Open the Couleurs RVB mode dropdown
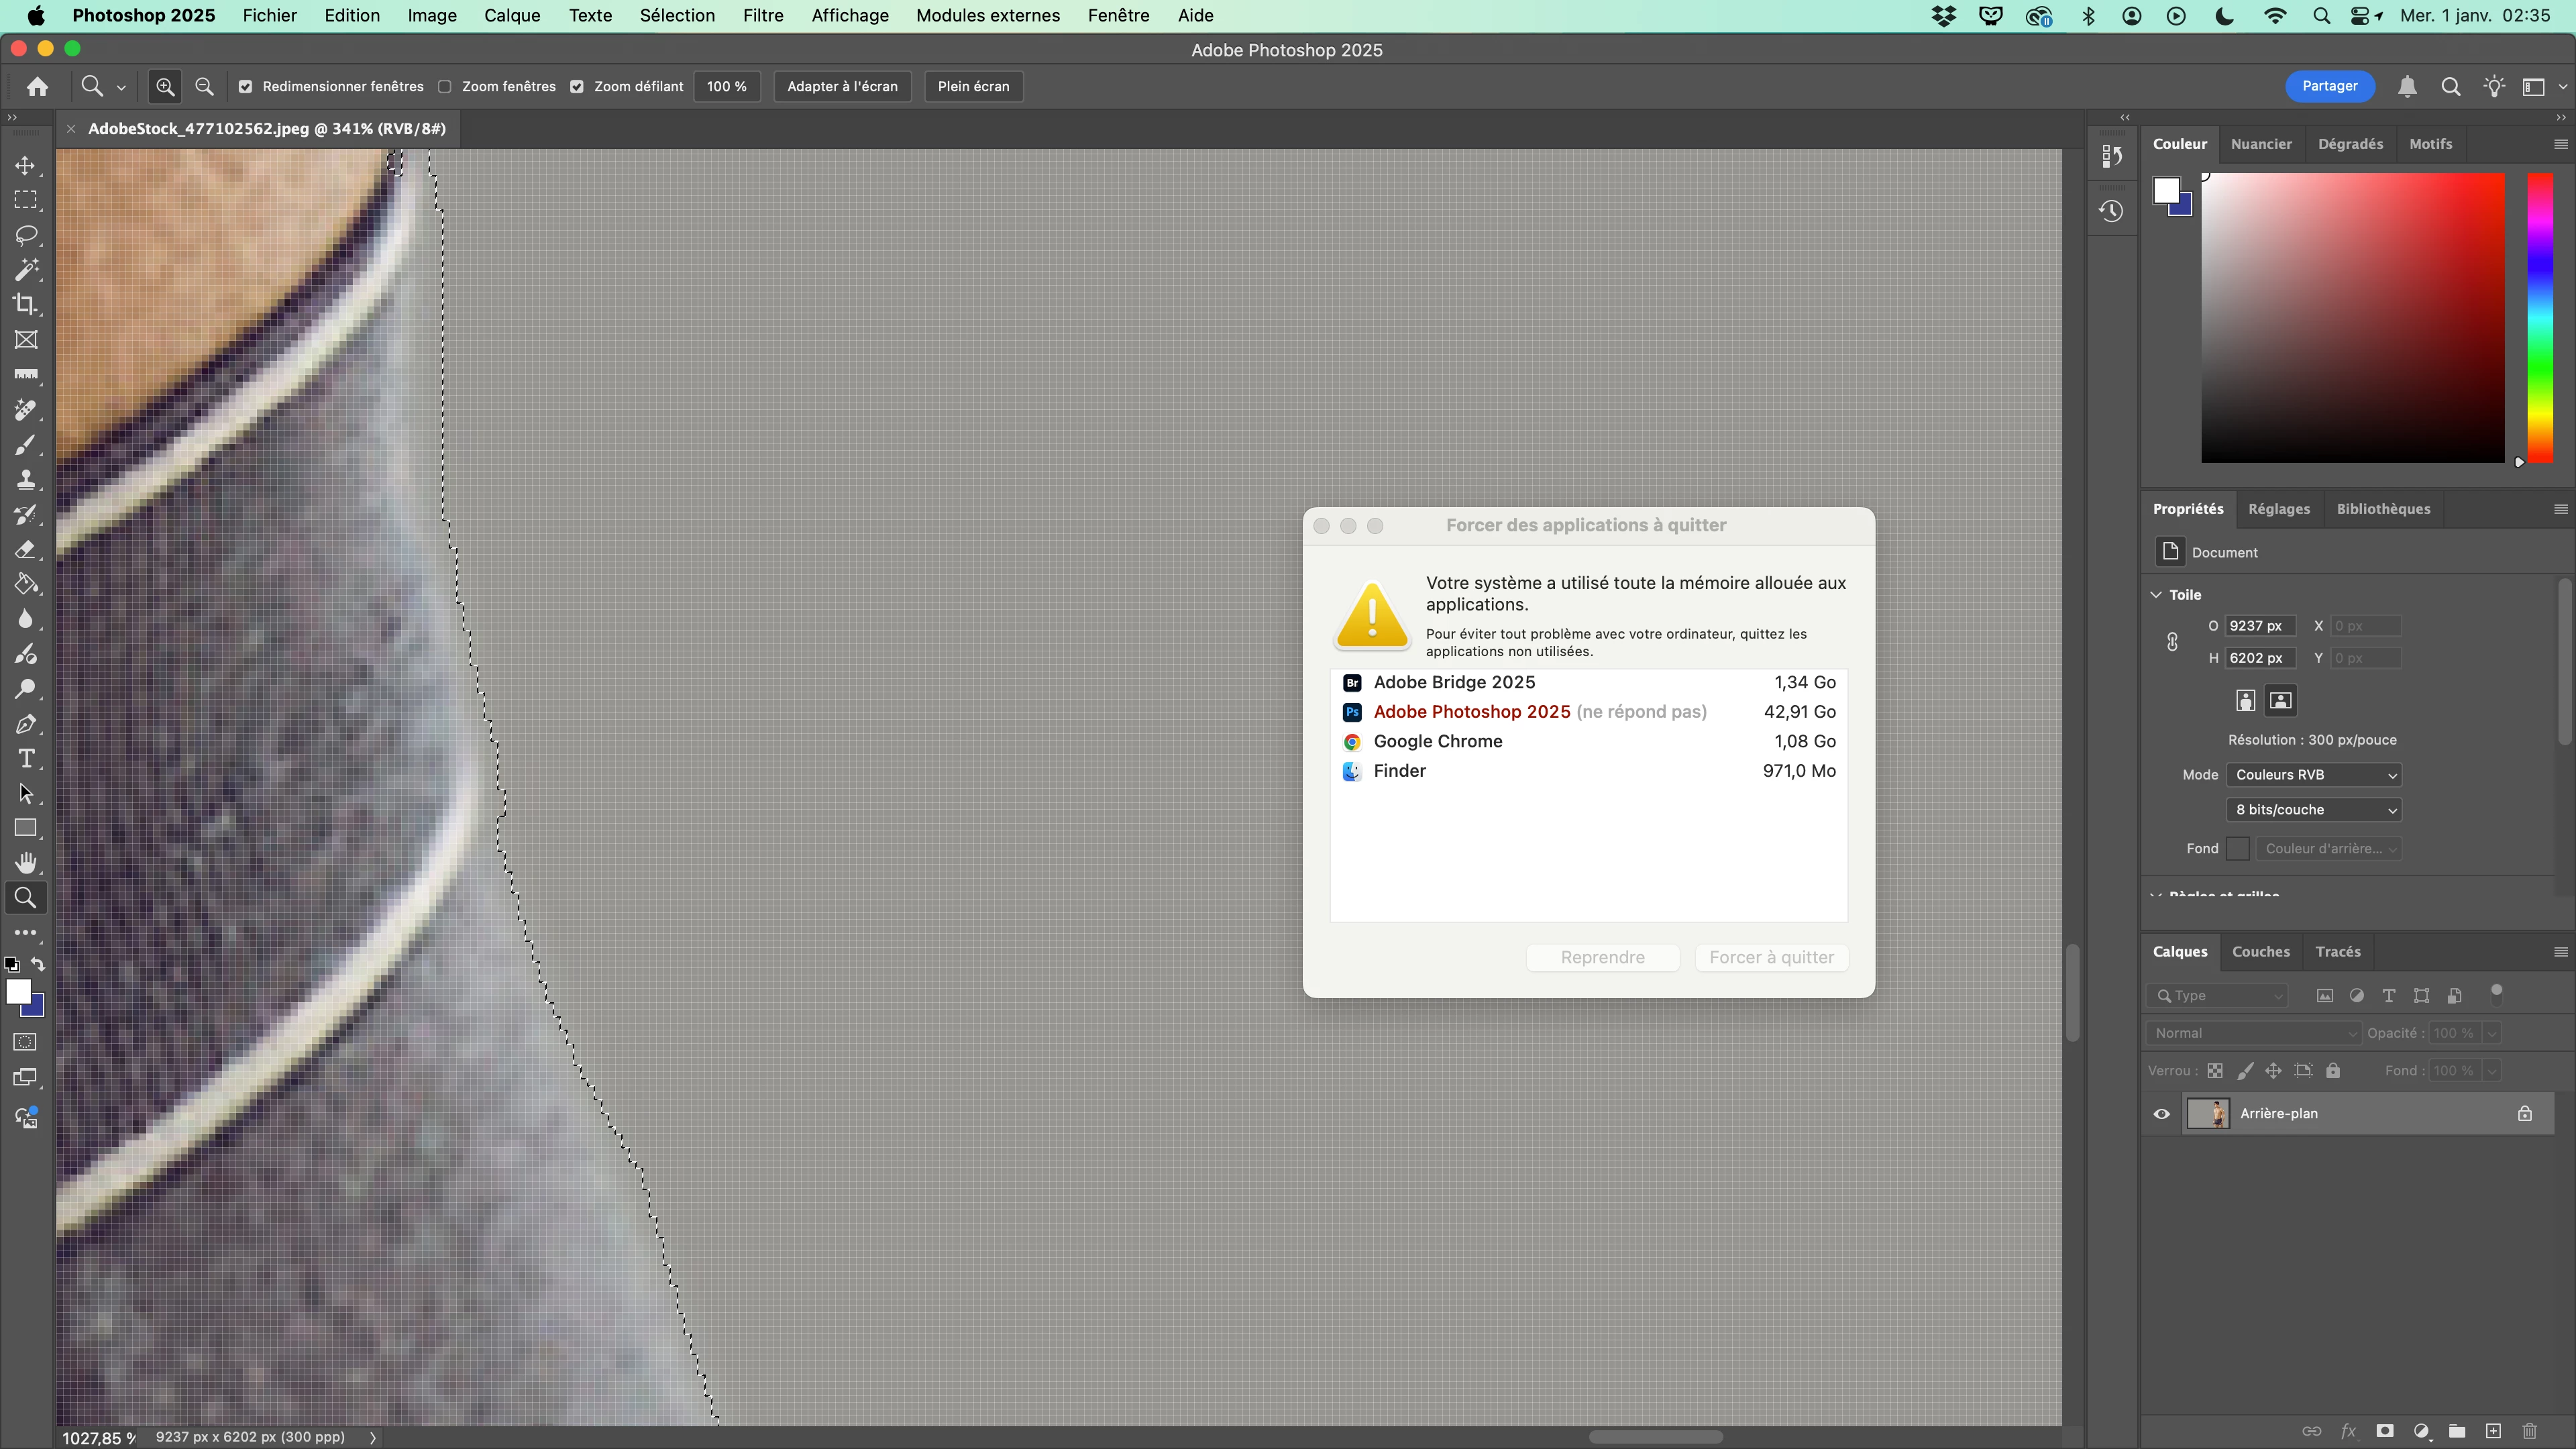2576x1449 pixels. tap(2313, 775)
